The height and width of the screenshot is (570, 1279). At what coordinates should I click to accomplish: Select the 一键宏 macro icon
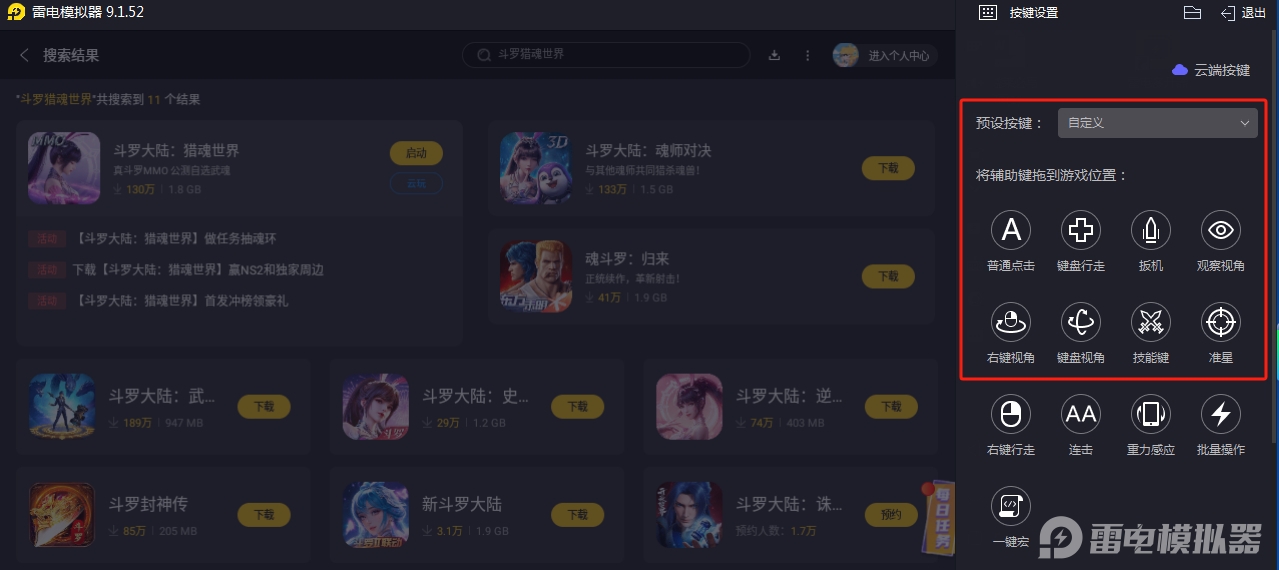pos(1011,506)
